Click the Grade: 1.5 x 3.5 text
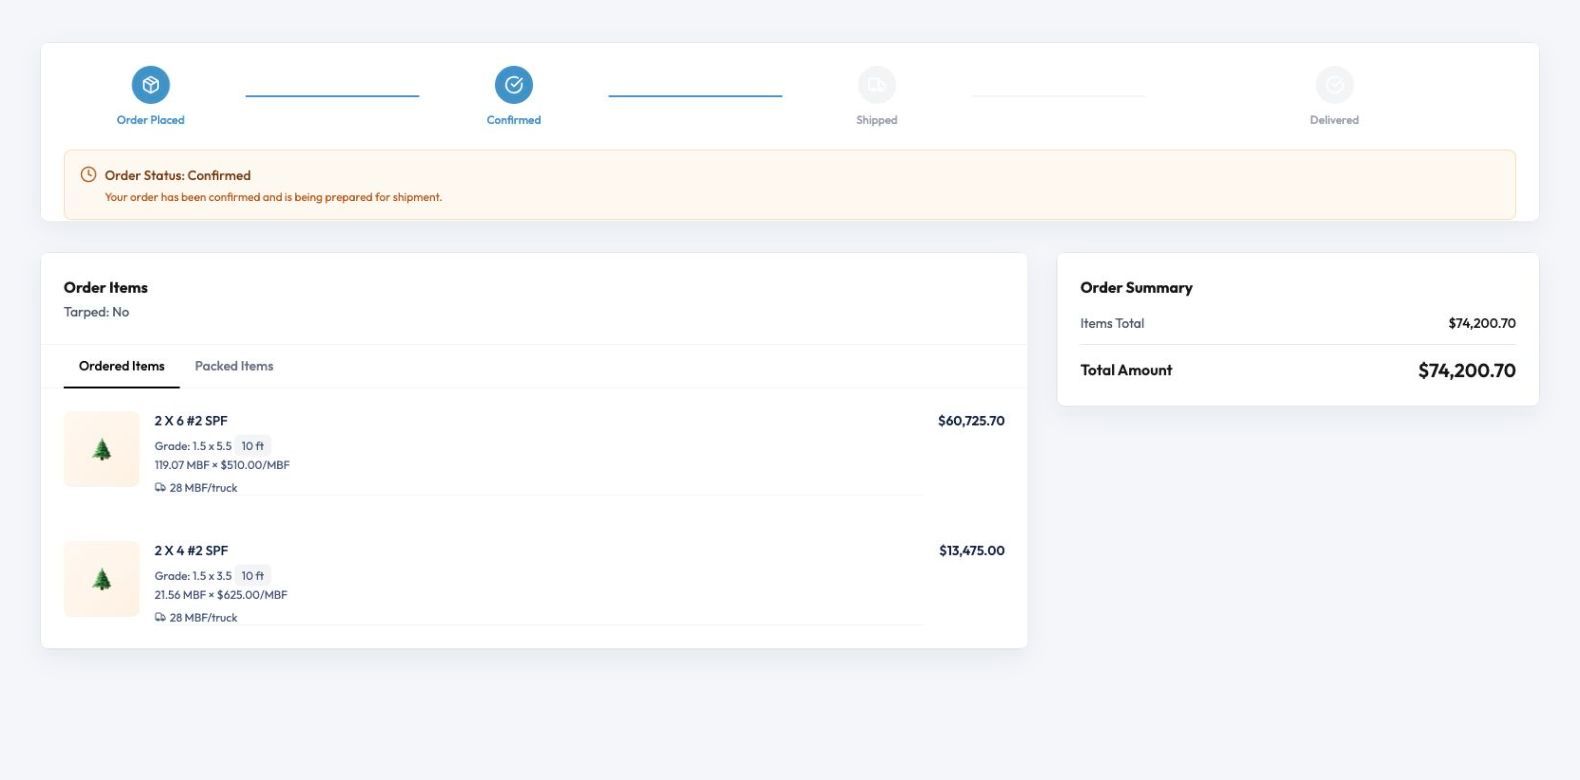The image size is (1580, 780). click(x=193, y=576)
